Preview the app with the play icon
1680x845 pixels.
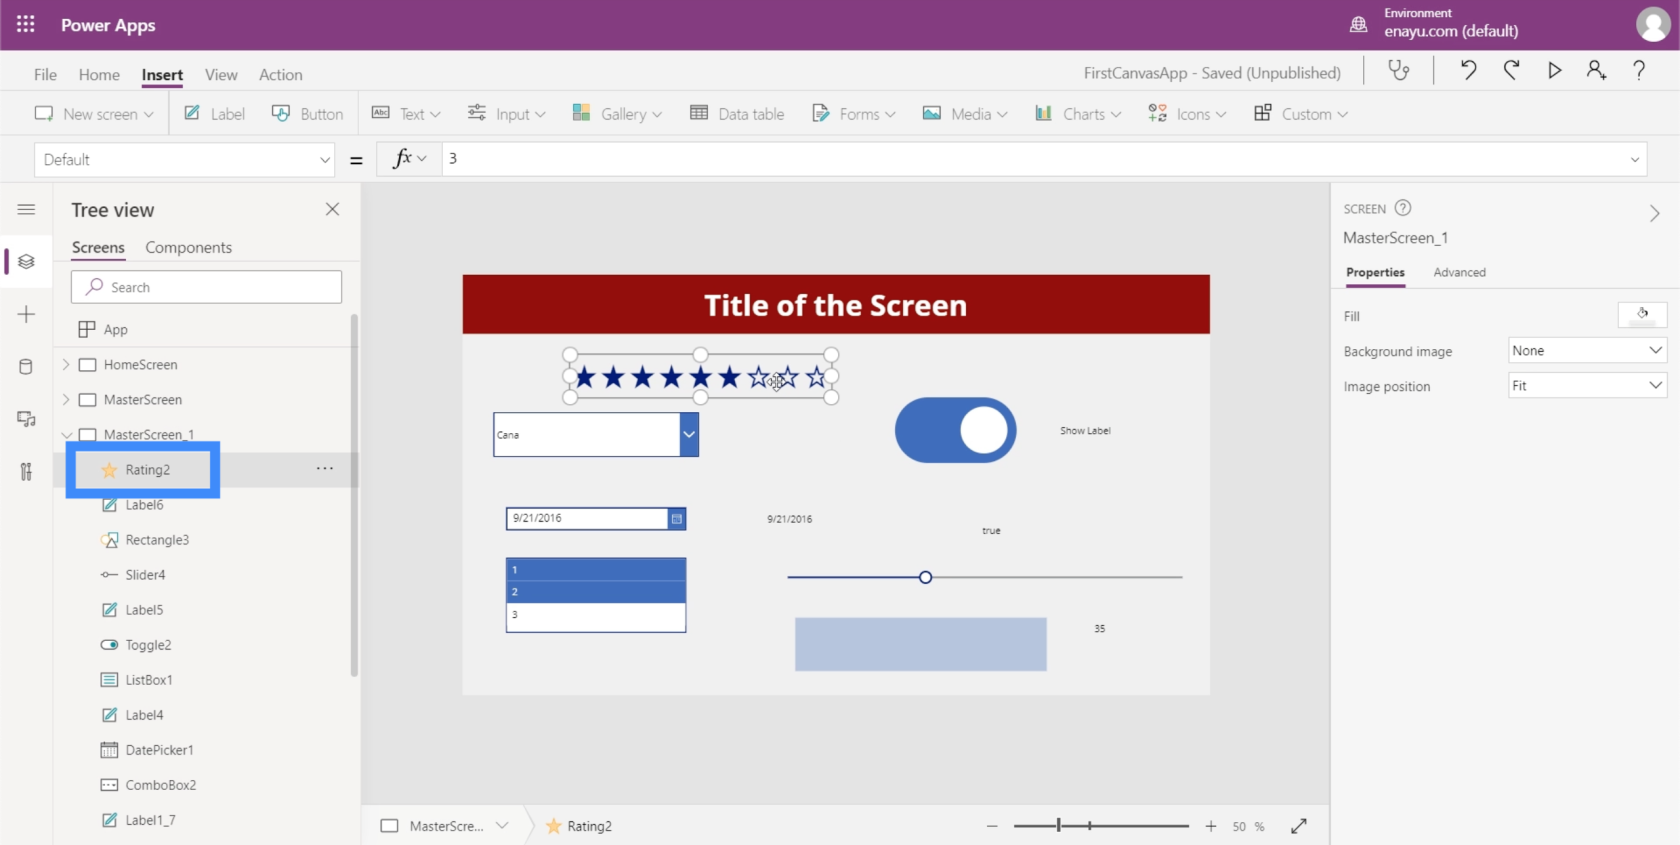click(1554, 70)
